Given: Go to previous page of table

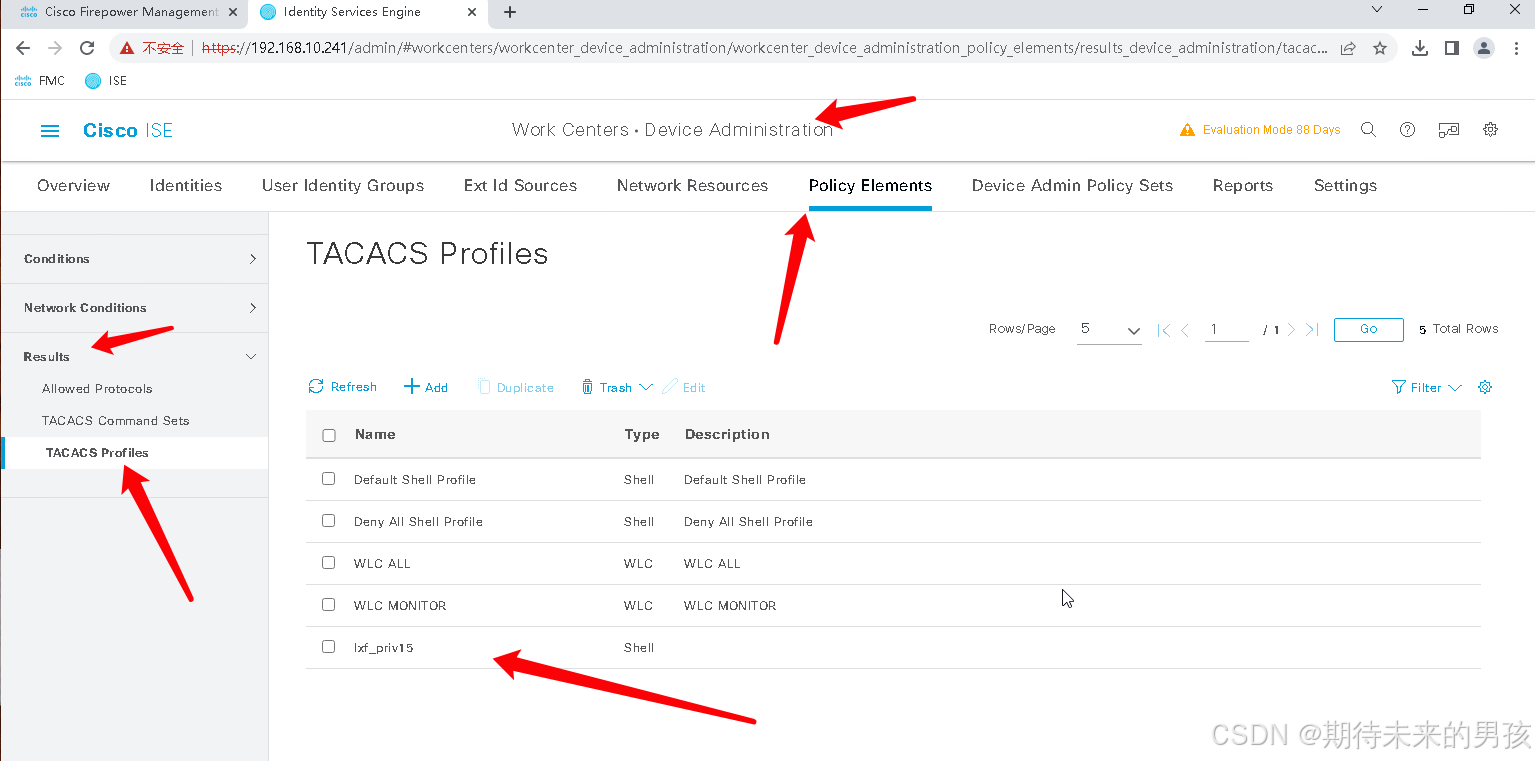Looking at the screenshot, I should [1185, 330].
